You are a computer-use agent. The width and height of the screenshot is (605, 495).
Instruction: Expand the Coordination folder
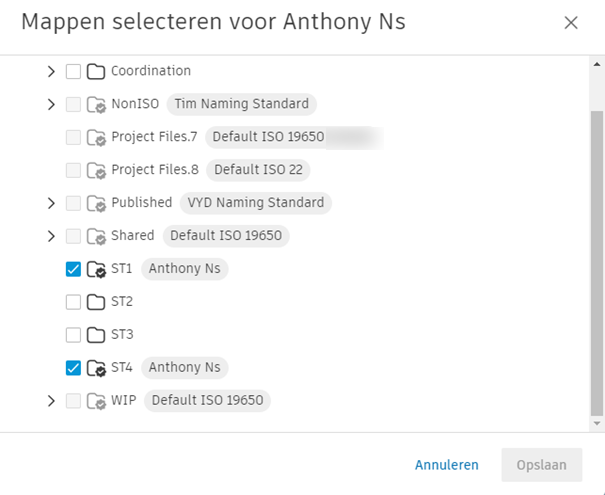pyautogui.click(x=51, y=71)
